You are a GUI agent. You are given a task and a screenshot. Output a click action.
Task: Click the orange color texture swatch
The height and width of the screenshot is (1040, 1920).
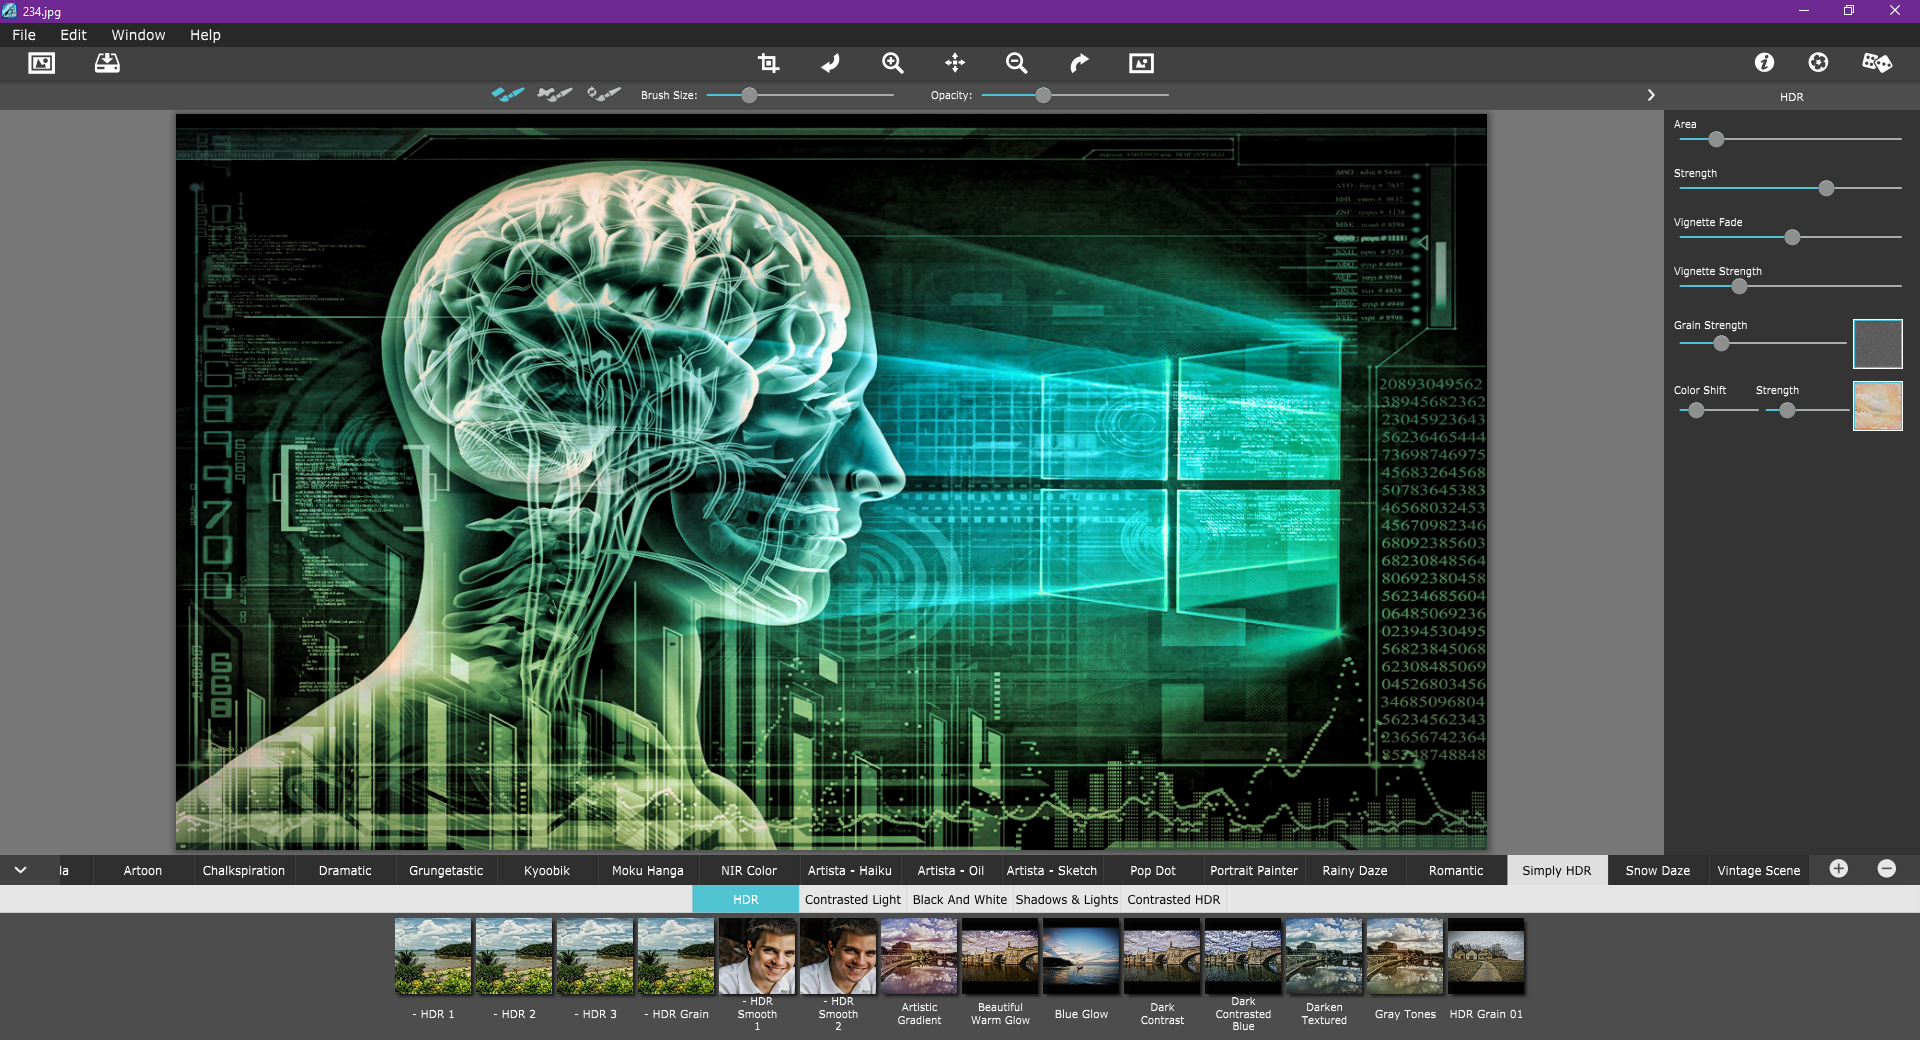point(1877,406)
